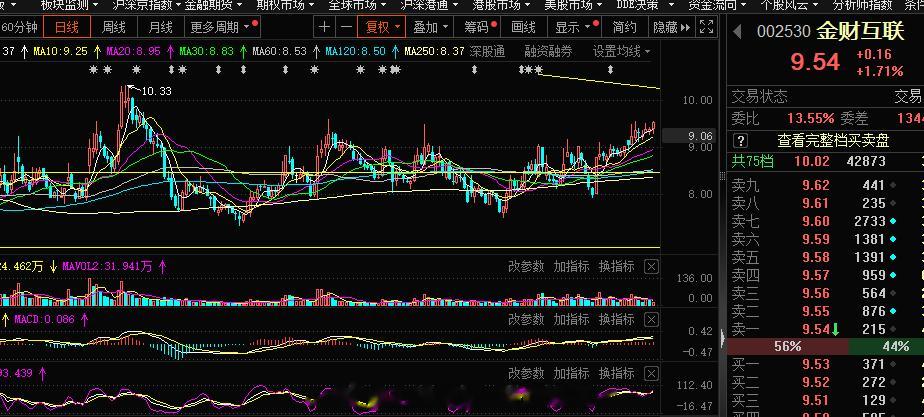Open 期权市场 menu
This screenshot has height=417, width=924.
(285, 5)
